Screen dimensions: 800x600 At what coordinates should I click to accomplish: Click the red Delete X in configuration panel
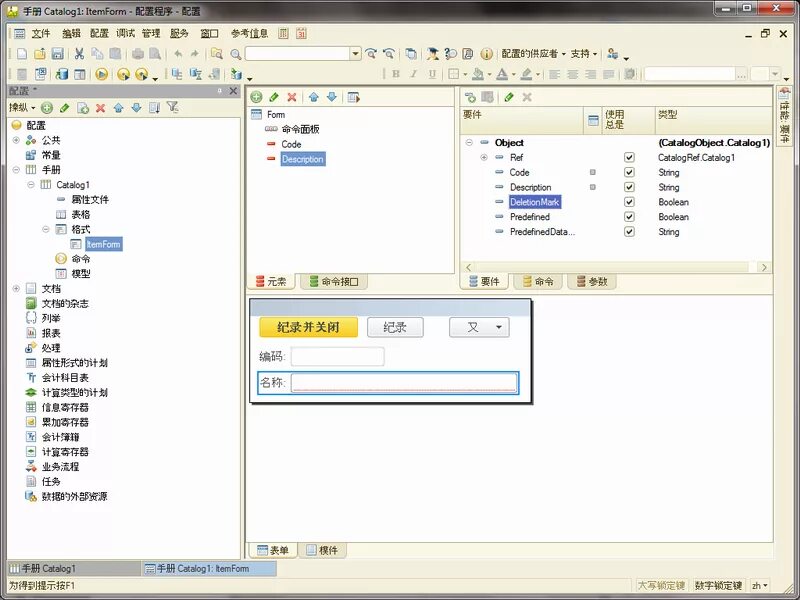pyautogui.click(x=101, y=108)
